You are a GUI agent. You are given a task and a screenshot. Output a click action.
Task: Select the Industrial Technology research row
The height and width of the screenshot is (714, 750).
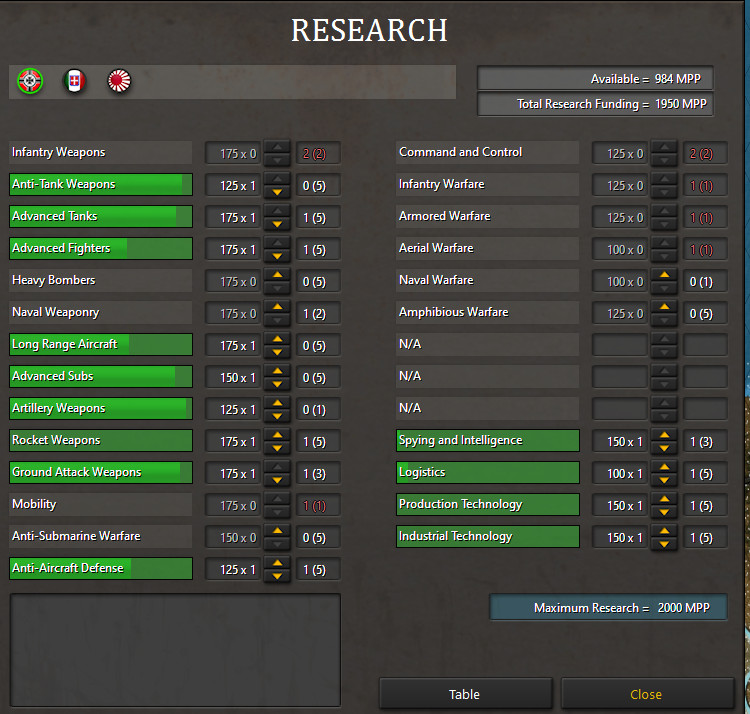click(488, 537)
